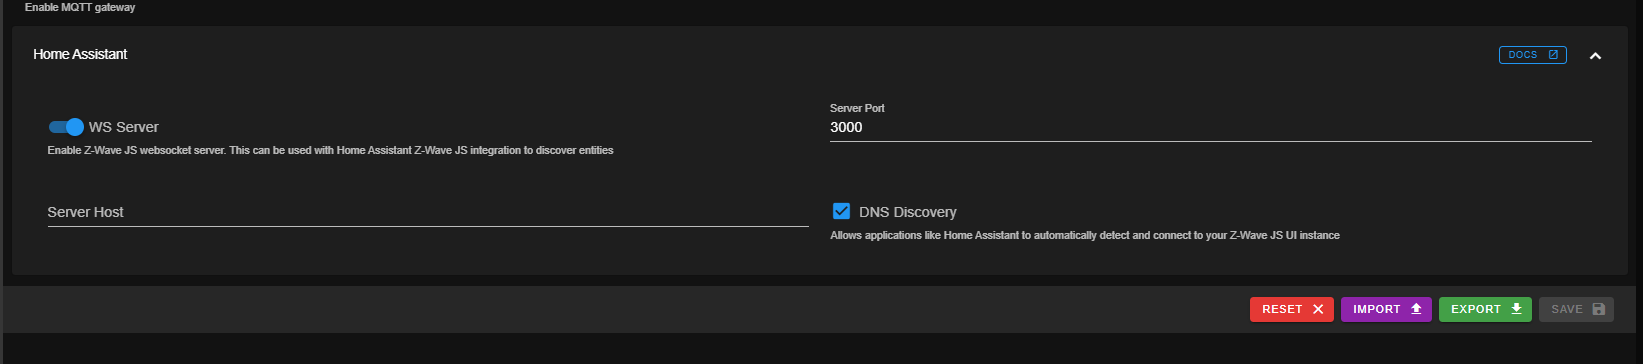The image size is (1643, 364).
Task: Click the Home Assistant section title
Action: (80, 54)
